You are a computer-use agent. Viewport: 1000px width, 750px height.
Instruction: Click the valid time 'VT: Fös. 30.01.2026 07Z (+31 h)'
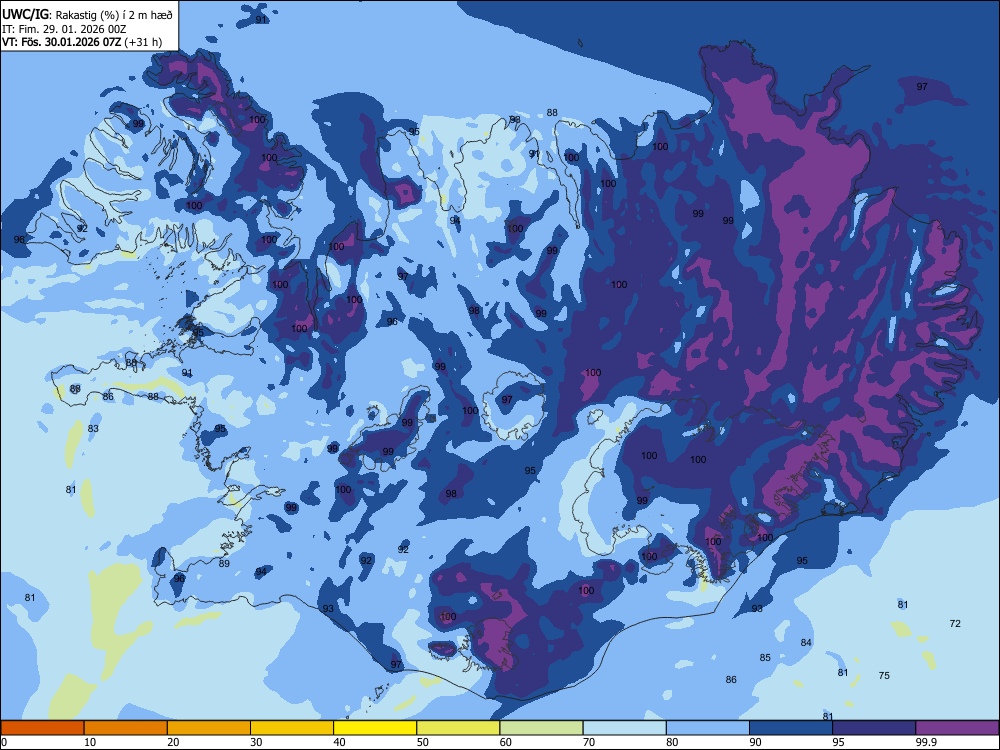point(82,42)
